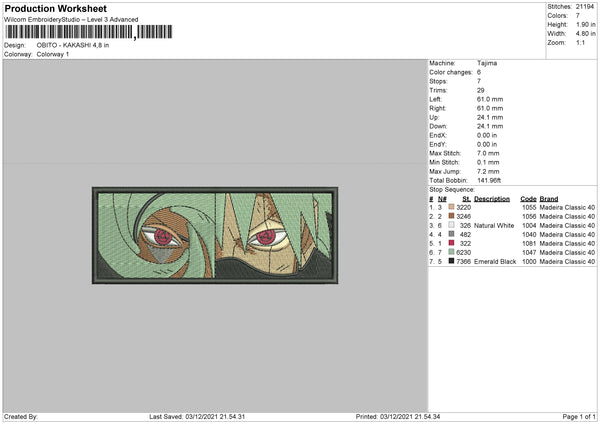
Task: Click the Zoom 1:1 value
Action: [580, 43]
